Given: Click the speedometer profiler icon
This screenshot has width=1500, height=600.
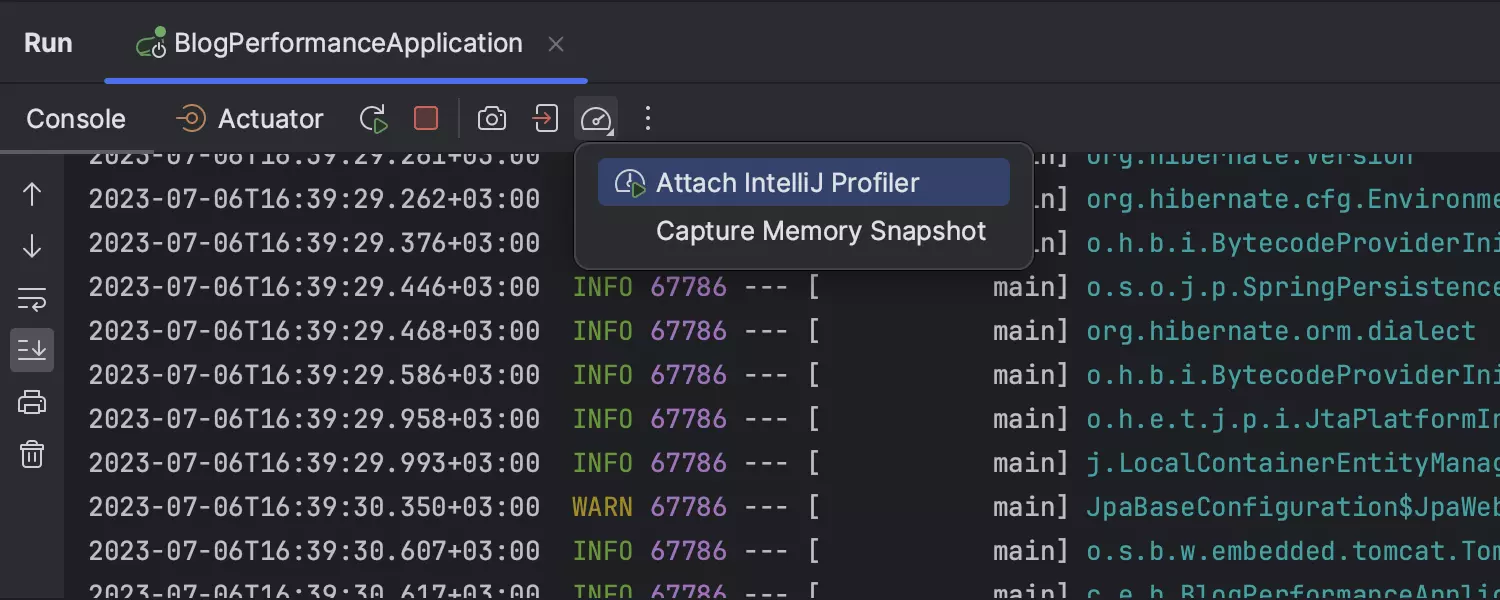Looking at the screenshot, I should (596, 119).
